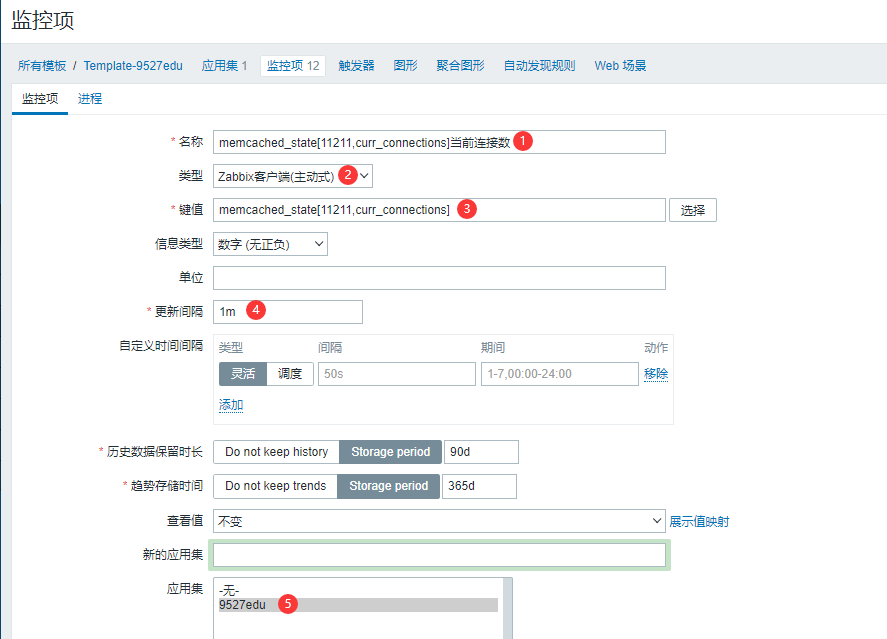This screenshot has height=639, width=887.
Task: Select the 调度 interval type toggle
Action: click(x=290, y=374)
